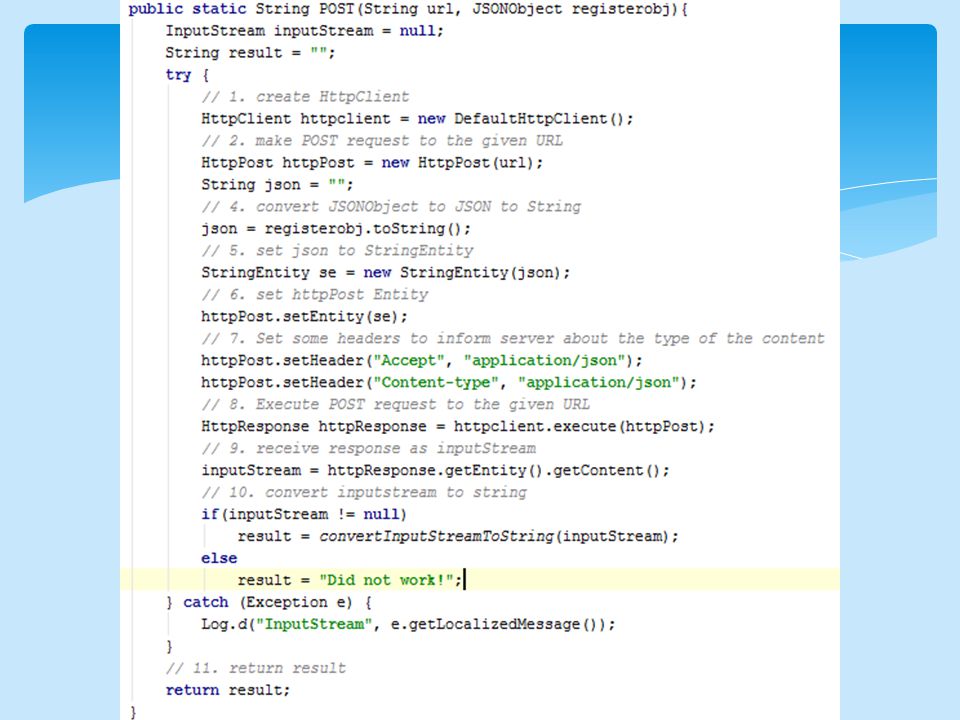Click the 'if(inputStream != null)' line
Viewport: 960px width, 720px height.
click(x=304, y=514)
